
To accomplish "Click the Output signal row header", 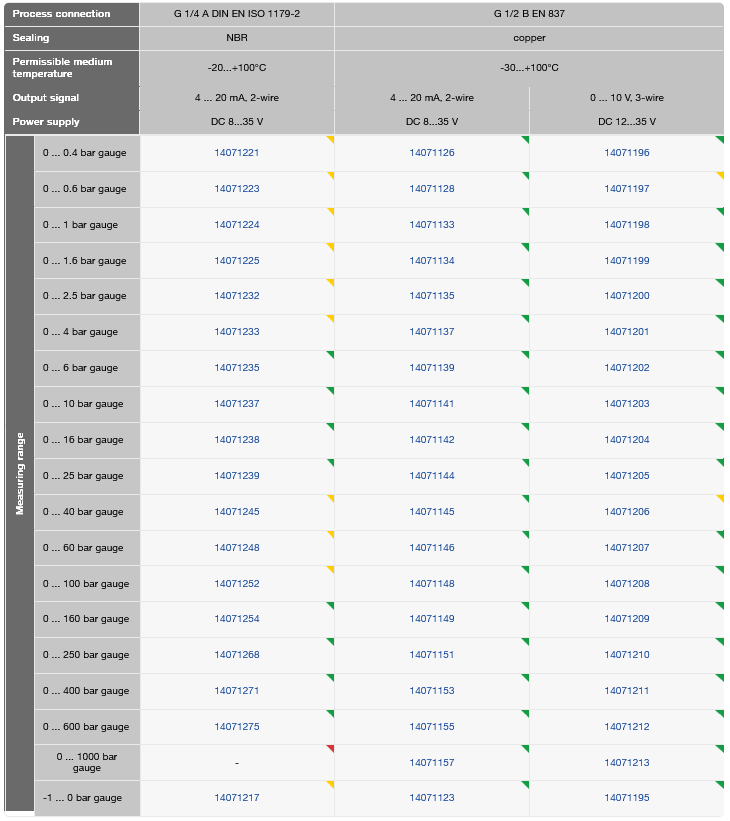I will point(72,98).
